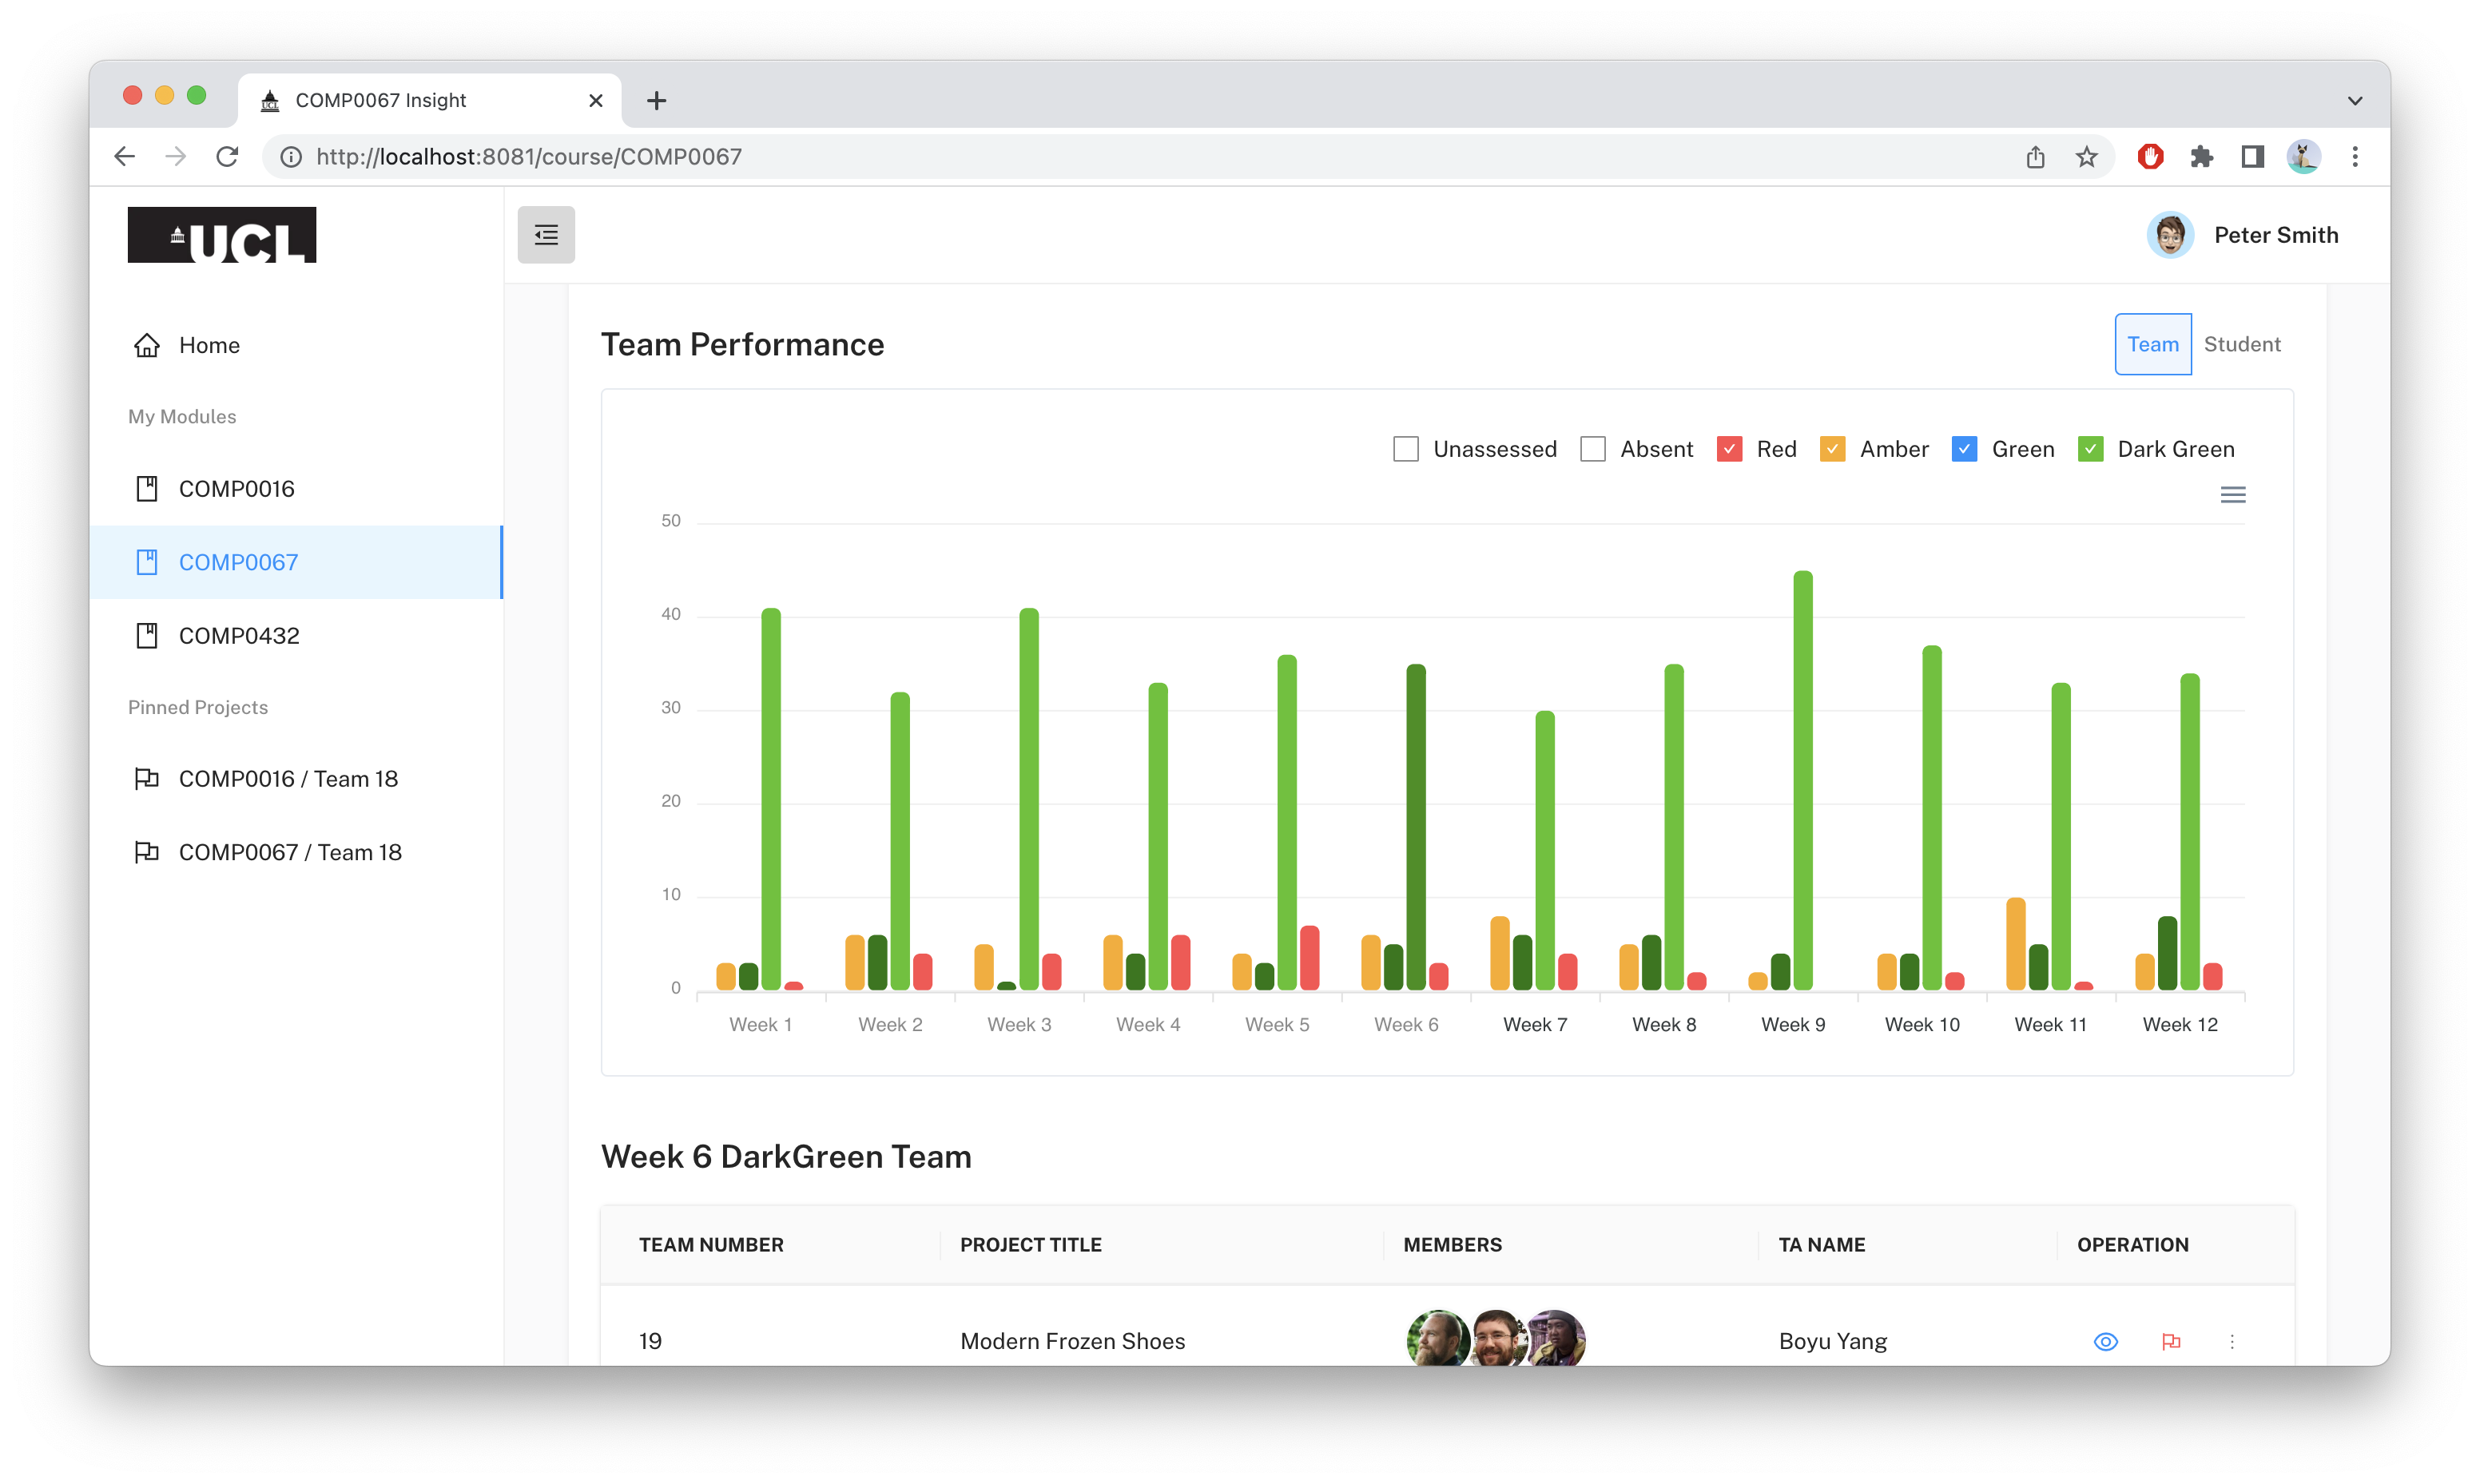Open the red ad-blocker extension icon
This screenshot has height=1484, width=2480.
tap(2150, 156)
